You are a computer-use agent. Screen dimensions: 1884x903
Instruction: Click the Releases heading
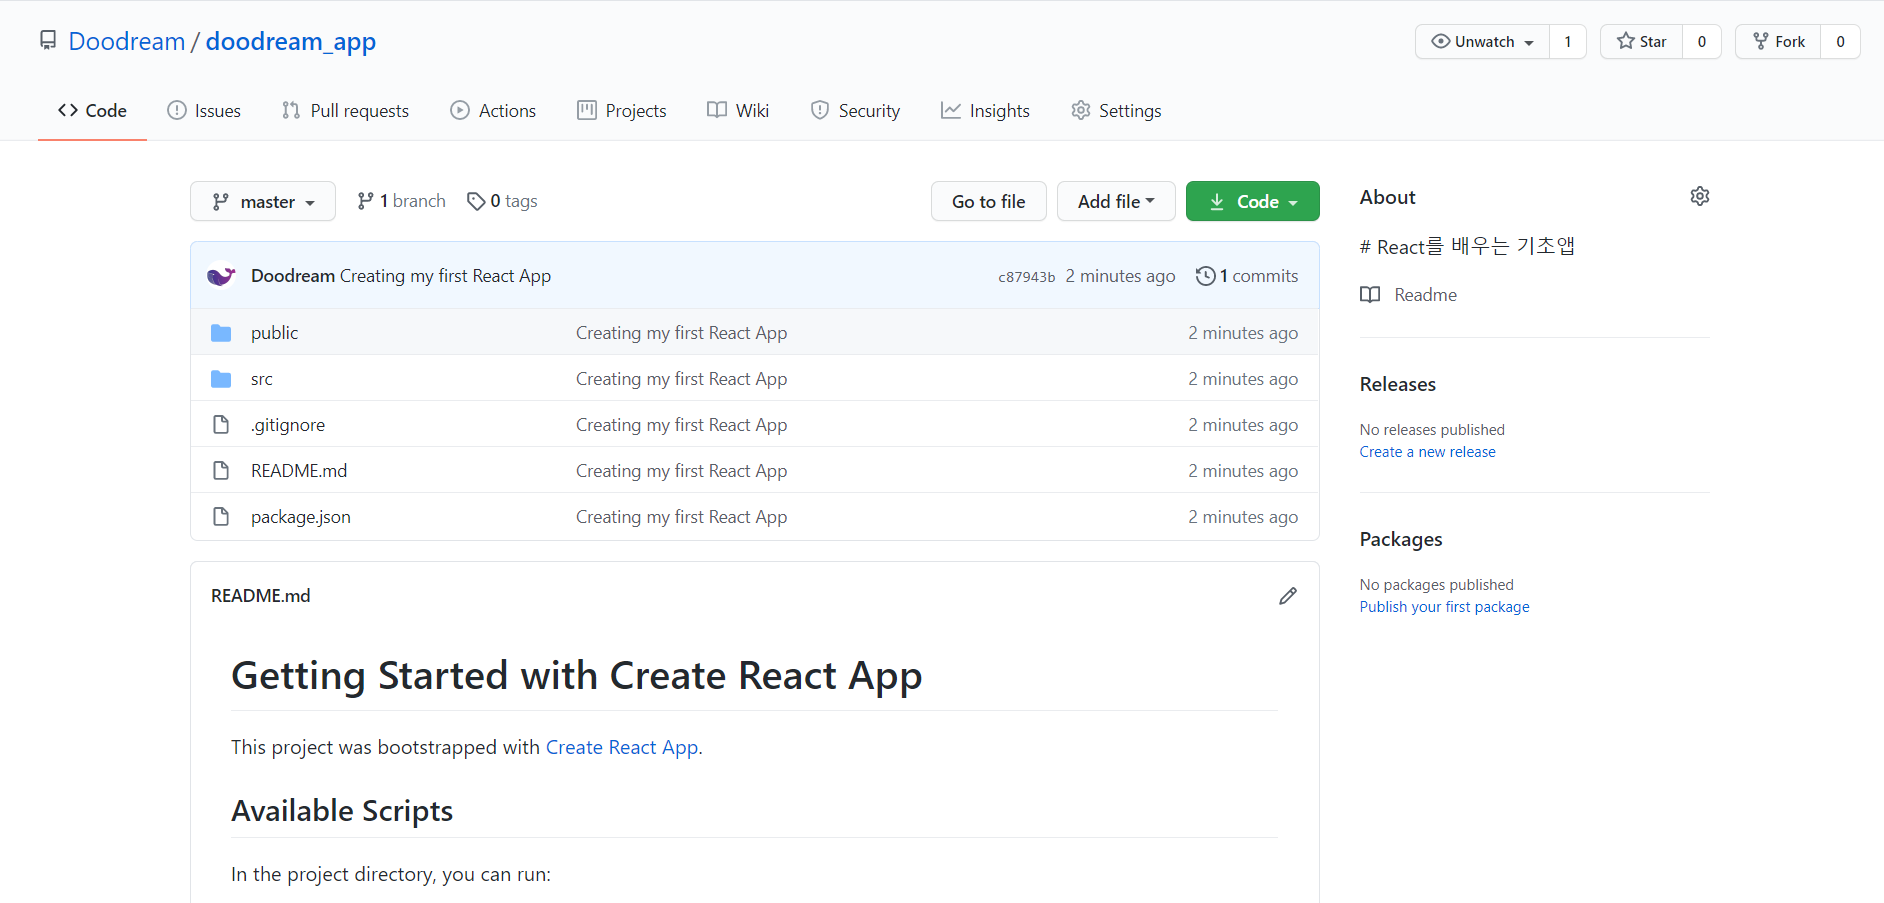tap(1398, 384)
